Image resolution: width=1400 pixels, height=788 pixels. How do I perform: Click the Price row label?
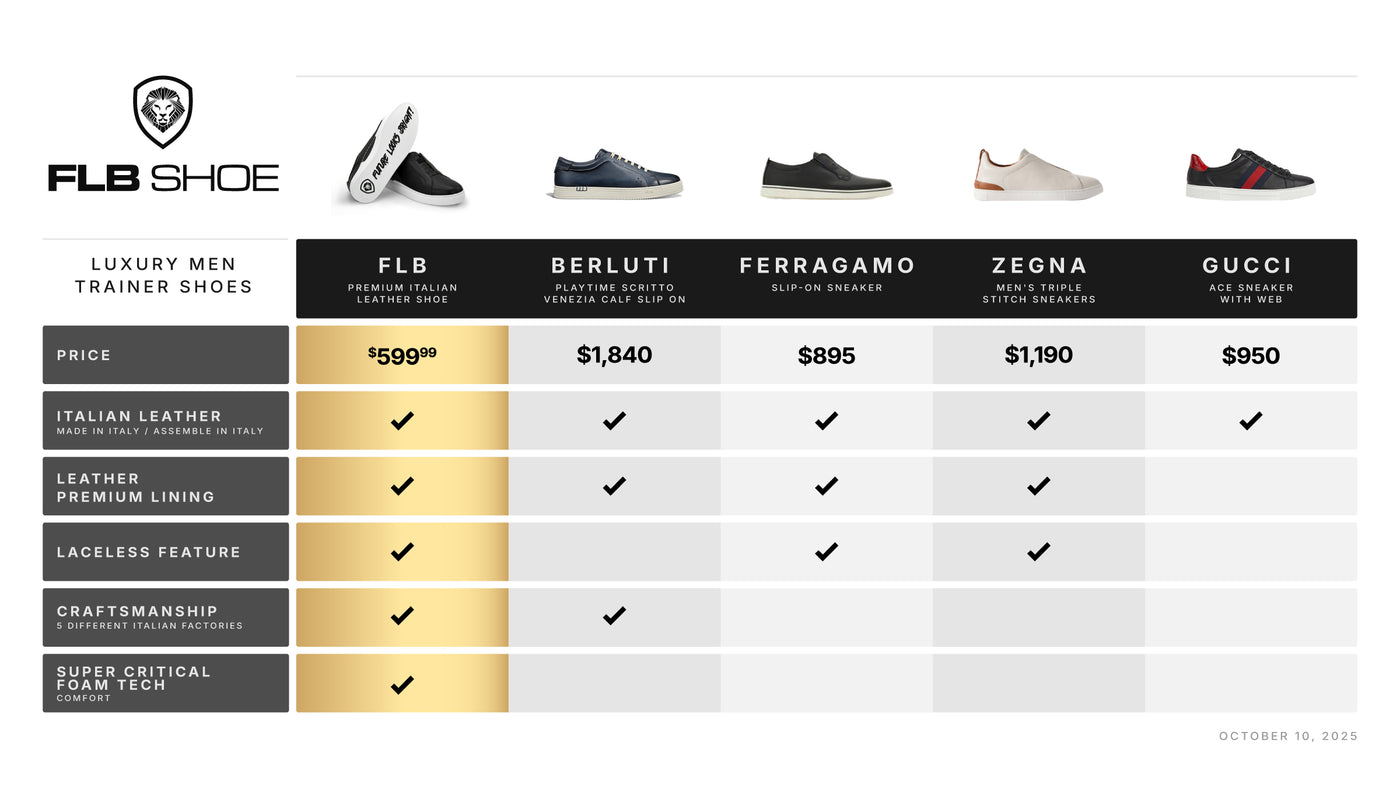[84, 355]
